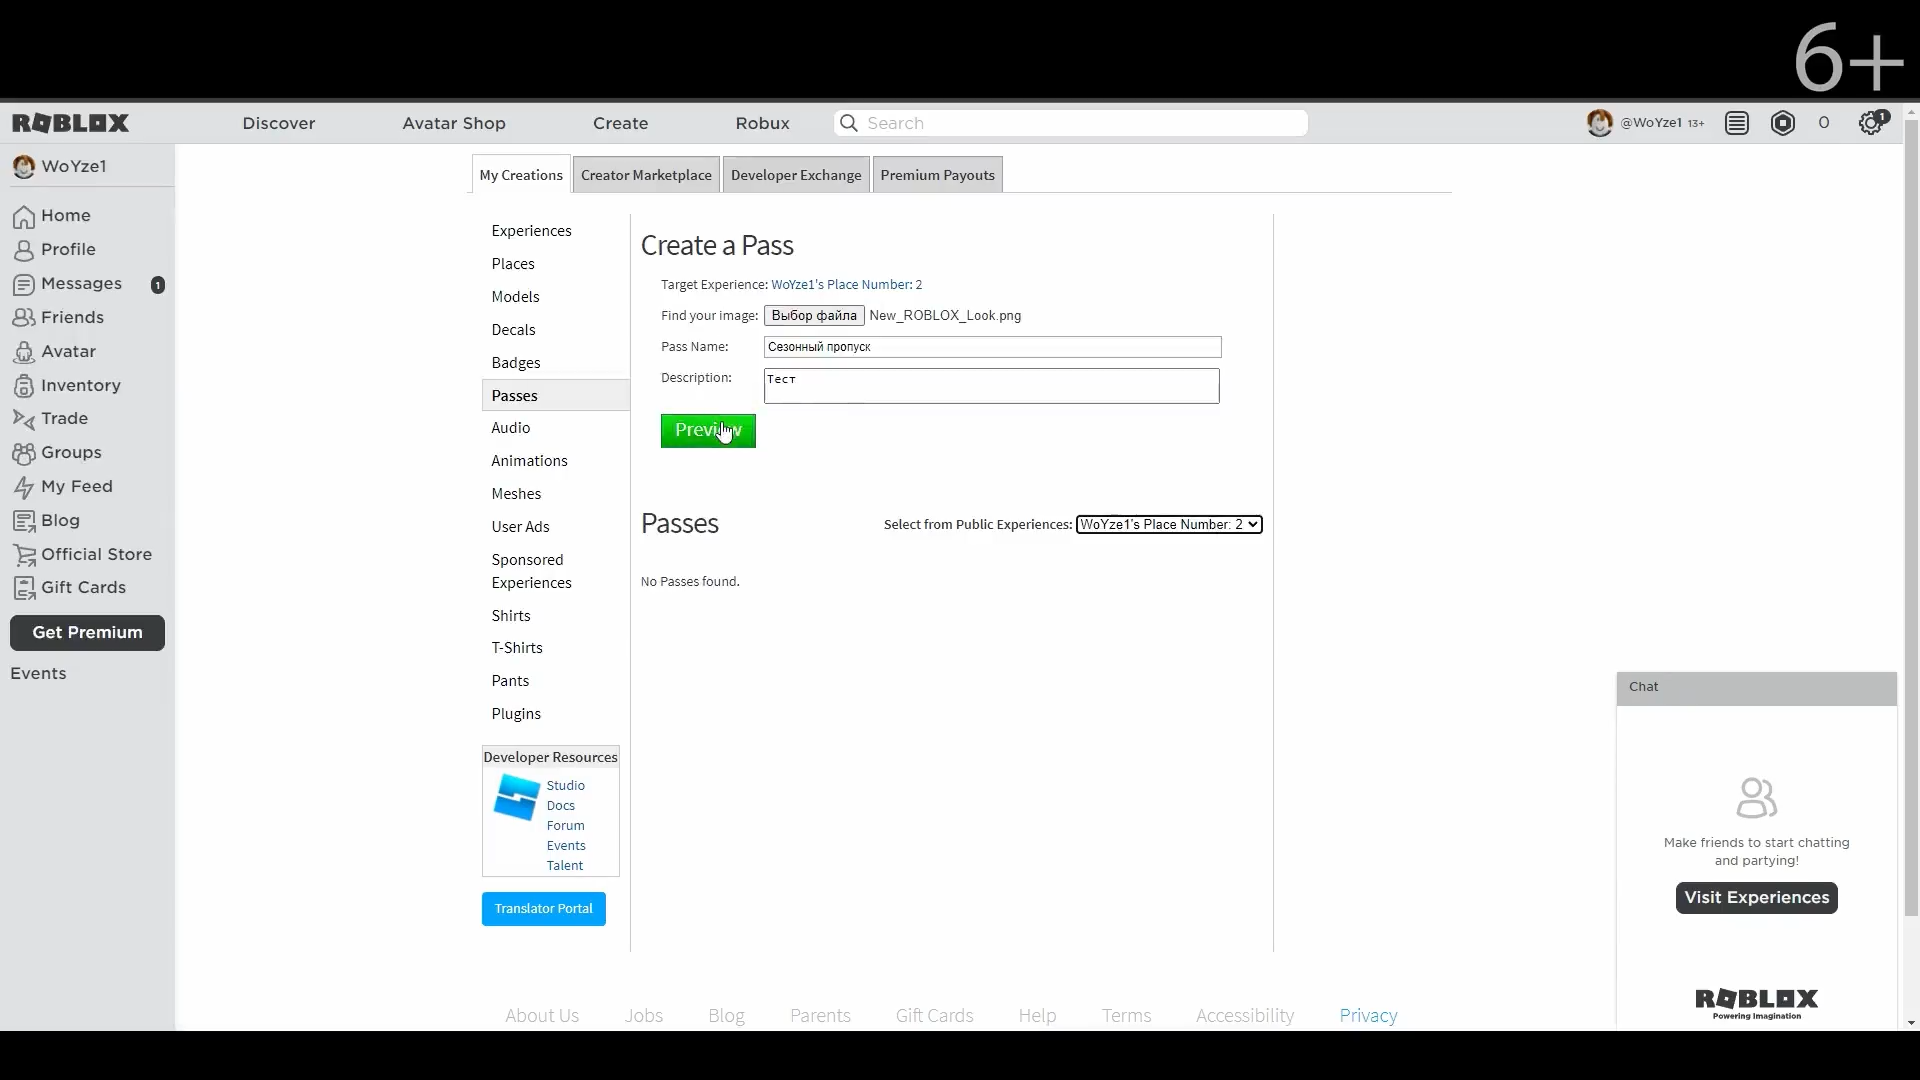Click the Search input field
The width and height of the screenshot is (1920, 1080).
(x=1071, y=123)
